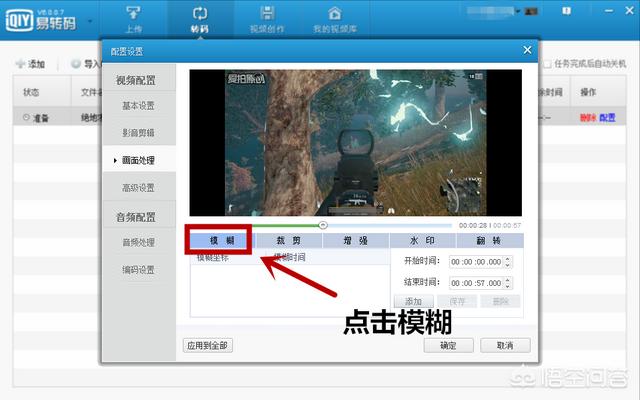Screen dimensions: 640x400
Task: Click the iQIYI 易转码 logo
Action: click(41, 20)
